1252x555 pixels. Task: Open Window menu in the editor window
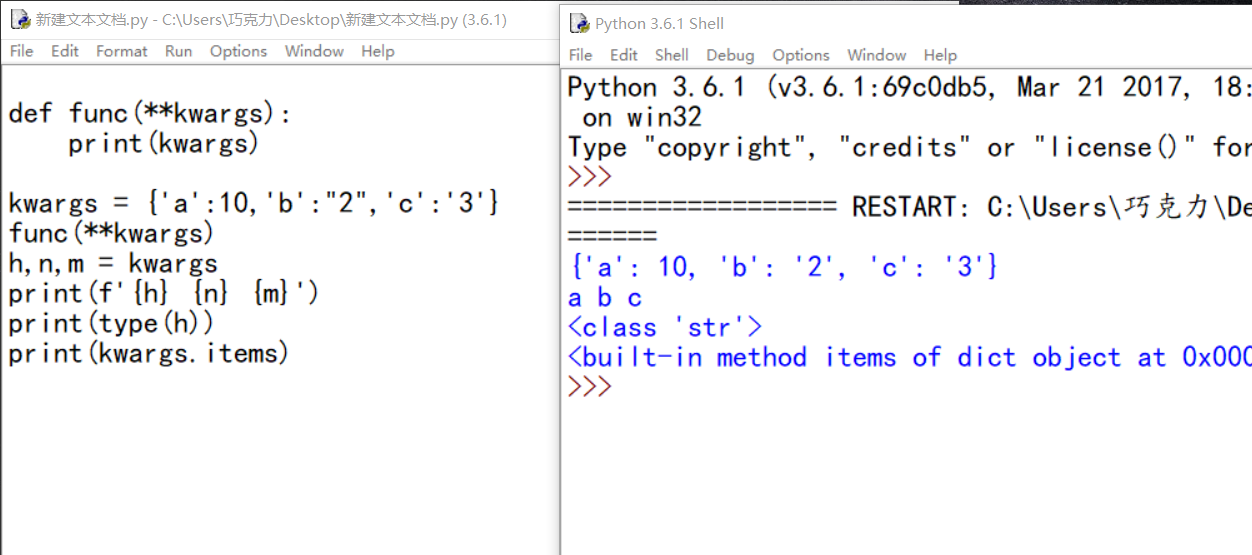pos(314,51)
